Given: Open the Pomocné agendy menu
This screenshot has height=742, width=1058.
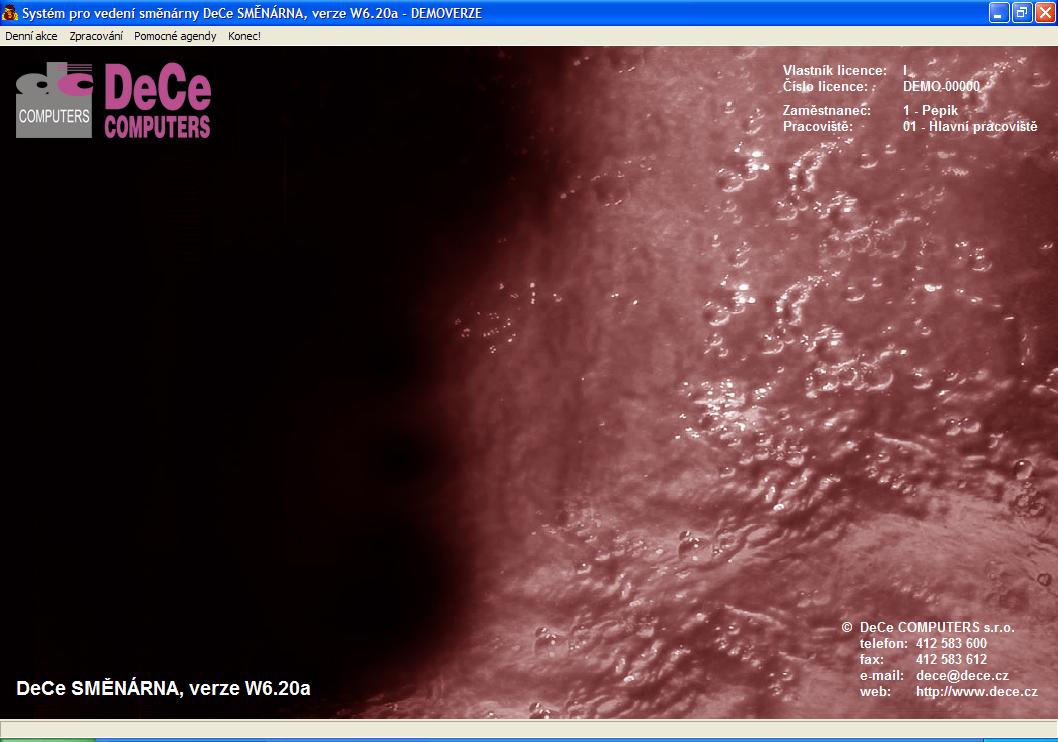Looking at the screenshot, I should pyautogui.click(x=175, y=36).
